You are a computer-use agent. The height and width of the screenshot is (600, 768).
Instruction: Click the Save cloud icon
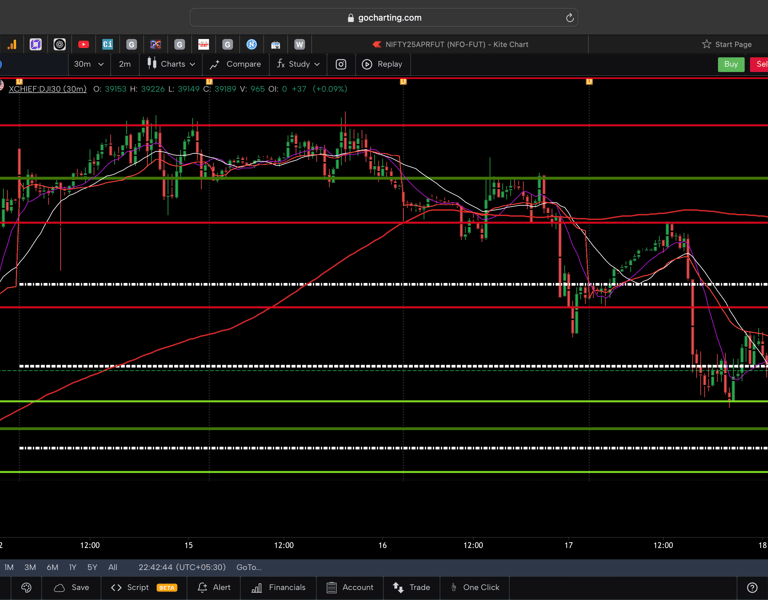pyautogui.click(x=59, y=587)
